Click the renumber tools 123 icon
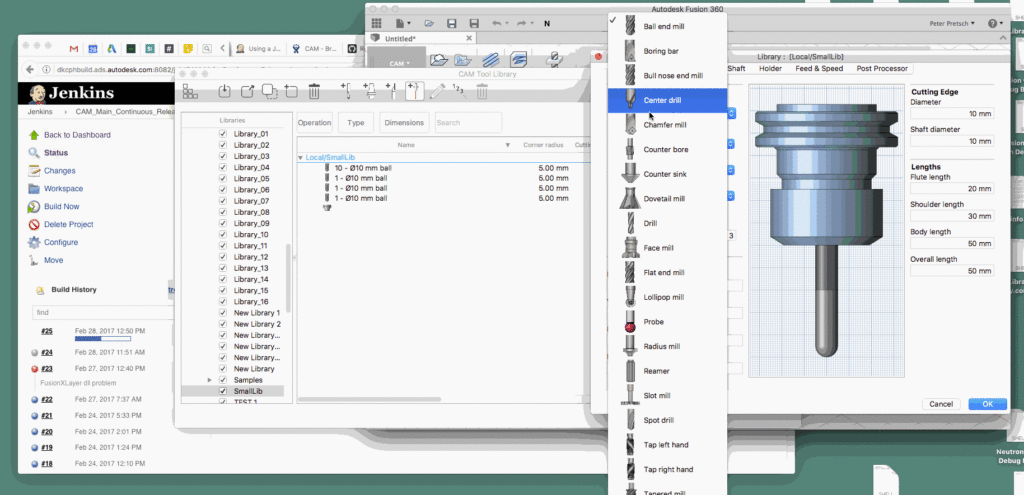This screenshot has height=495, width=1024. coord(458,91)
